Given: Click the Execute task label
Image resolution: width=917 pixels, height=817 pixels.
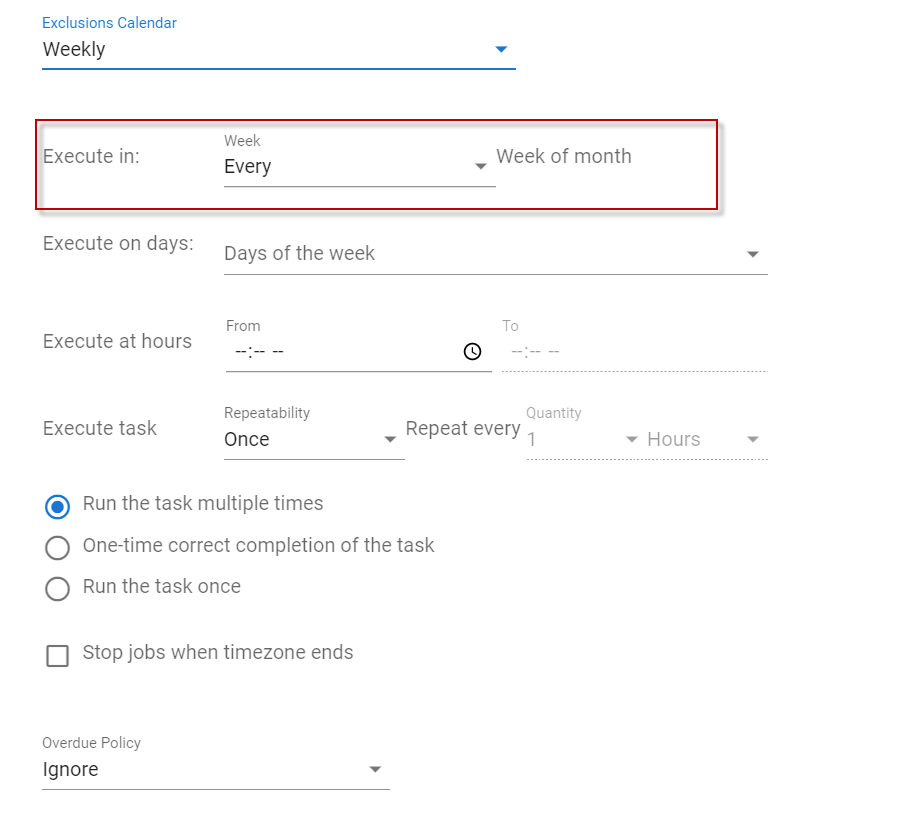Looking at the screenshot, I should click(99, 428).
